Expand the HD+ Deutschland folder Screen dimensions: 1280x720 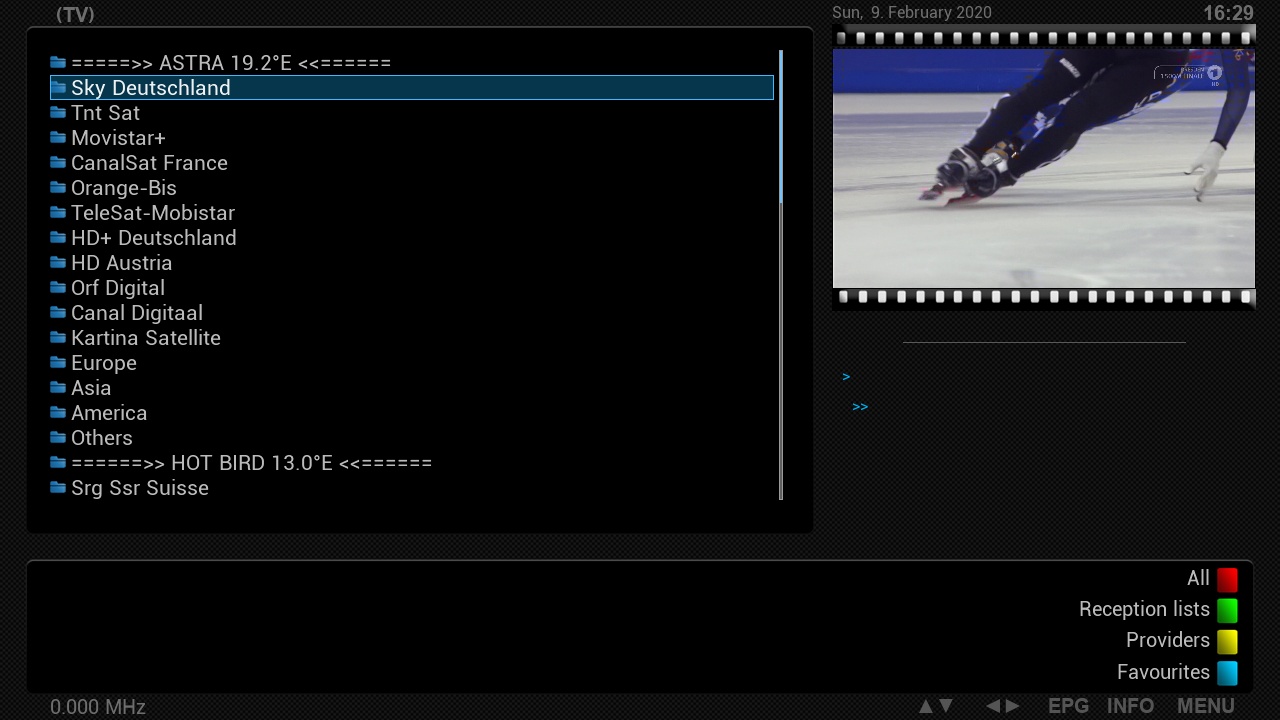(x=153, y=238)
